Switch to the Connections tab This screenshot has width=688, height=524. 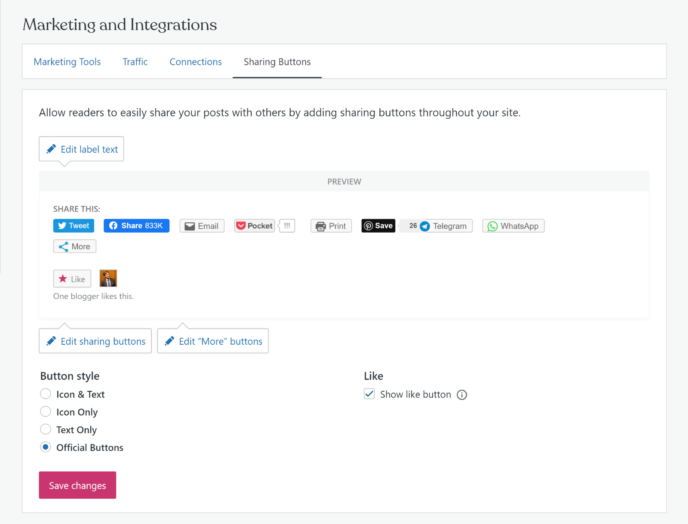click(x=196, y=62)
